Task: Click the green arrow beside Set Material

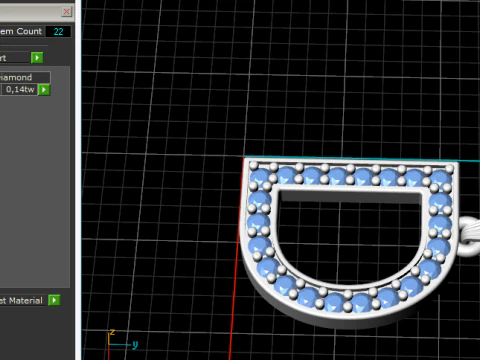Action: pos(54,300)
